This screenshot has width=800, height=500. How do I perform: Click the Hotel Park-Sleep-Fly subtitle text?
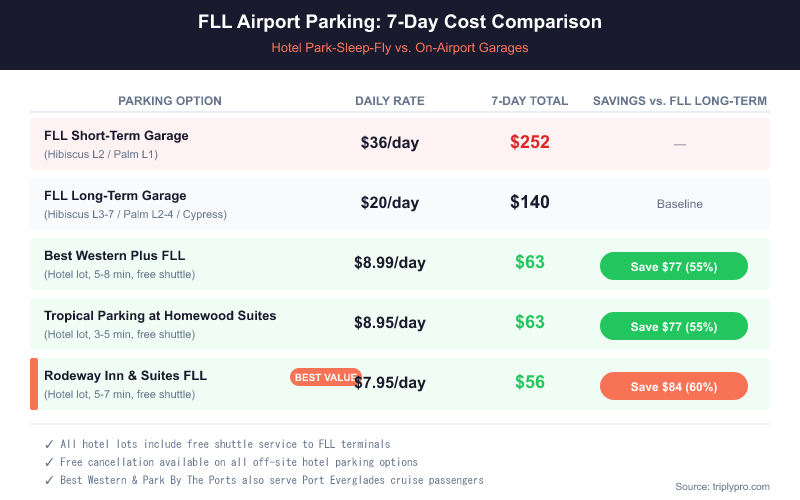(400, 47)
